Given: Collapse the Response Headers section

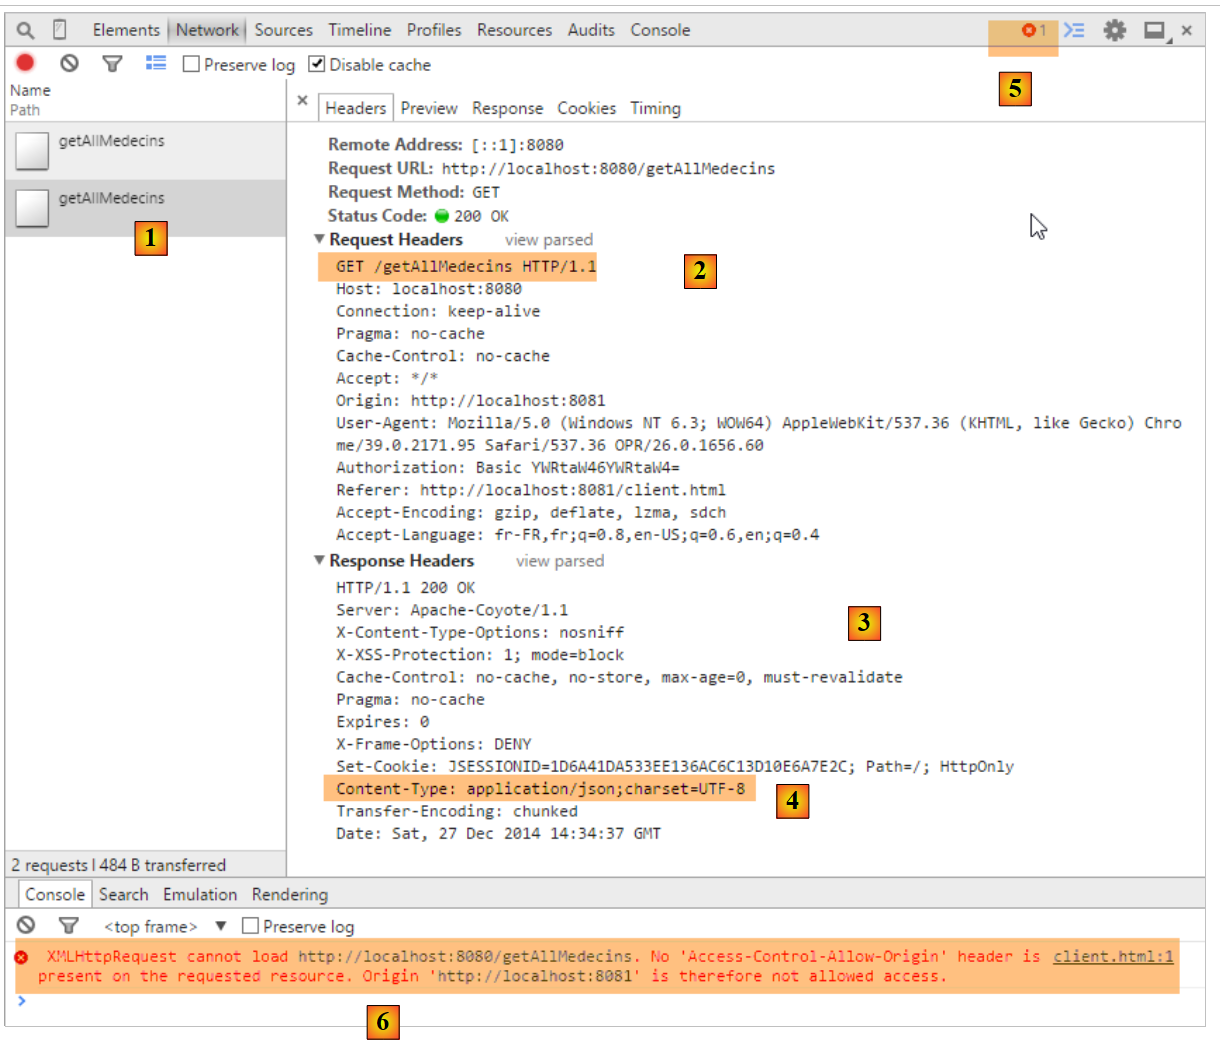Looking at the screenshot, I should click(x=320, y=561).
